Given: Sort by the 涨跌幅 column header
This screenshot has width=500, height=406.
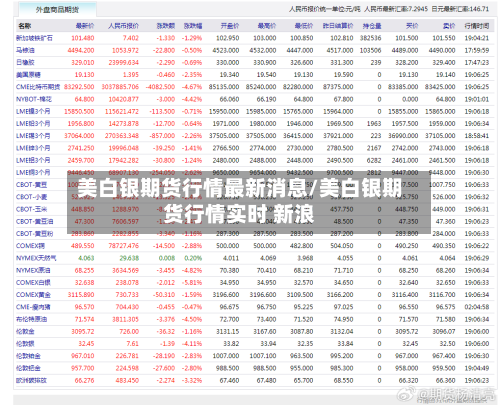Looking at the screenshot, I should click(x=193, y=26).
